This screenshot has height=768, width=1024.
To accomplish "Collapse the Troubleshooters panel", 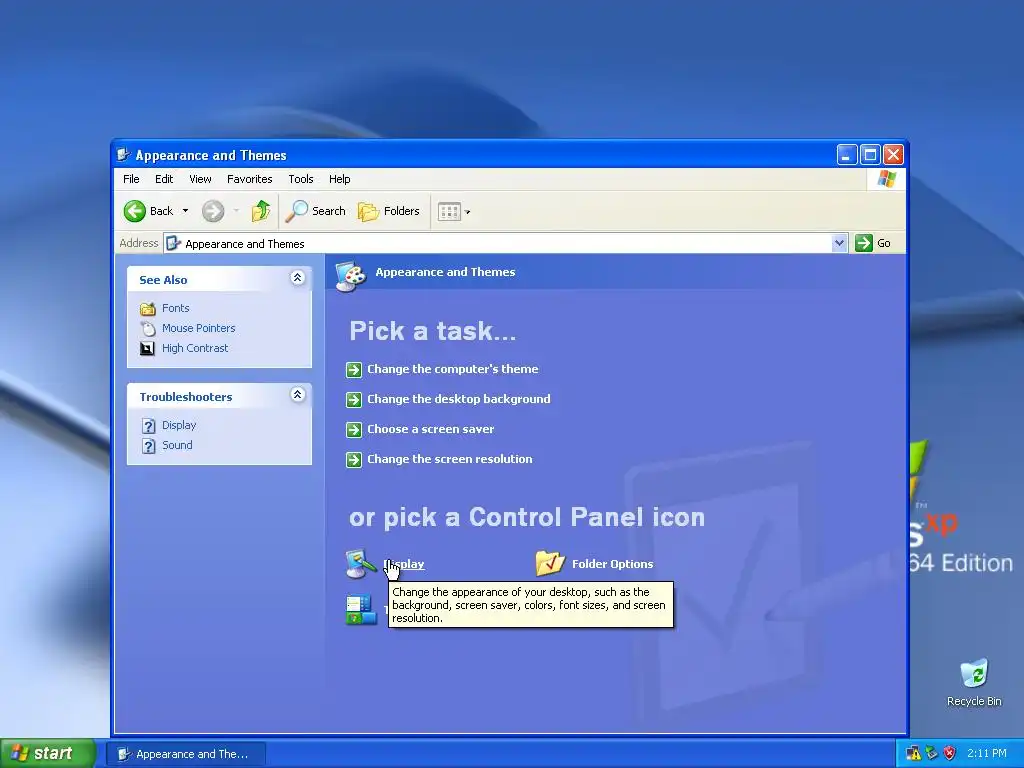I will pyautogui.click(x=297, y=394).
